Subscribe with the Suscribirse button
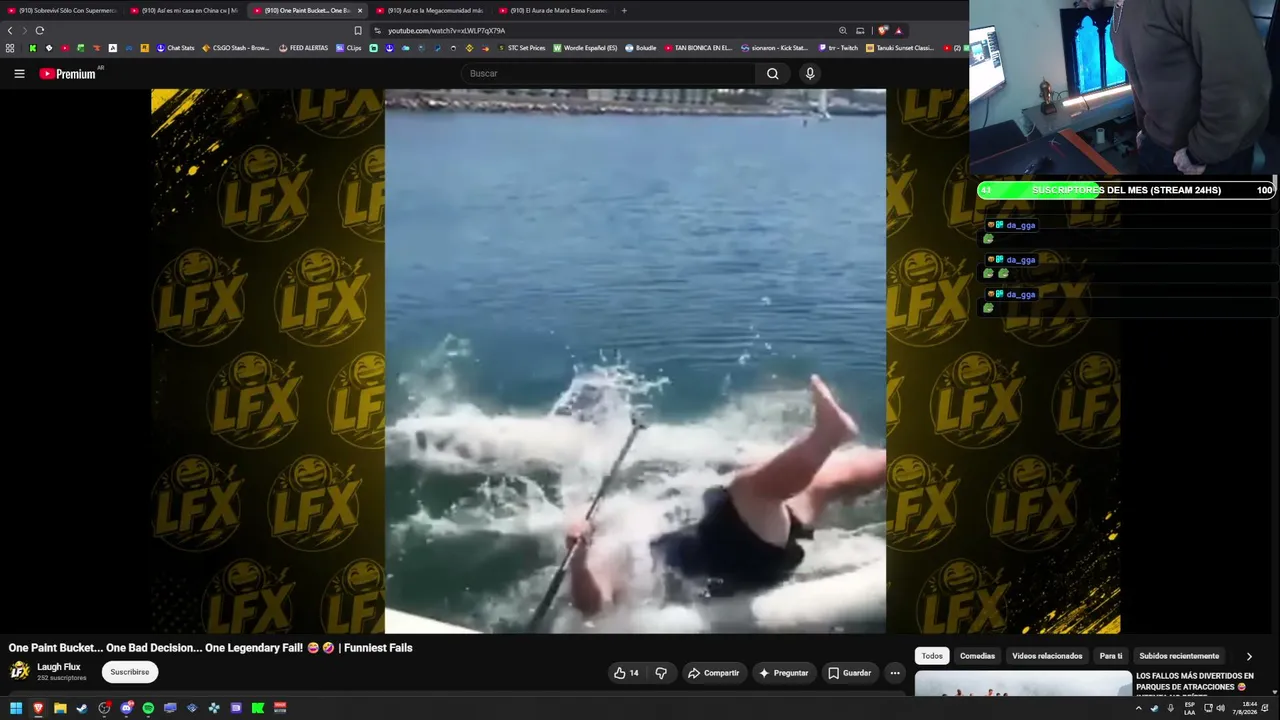Screen dimensions: 1280x720 point(130,672)
